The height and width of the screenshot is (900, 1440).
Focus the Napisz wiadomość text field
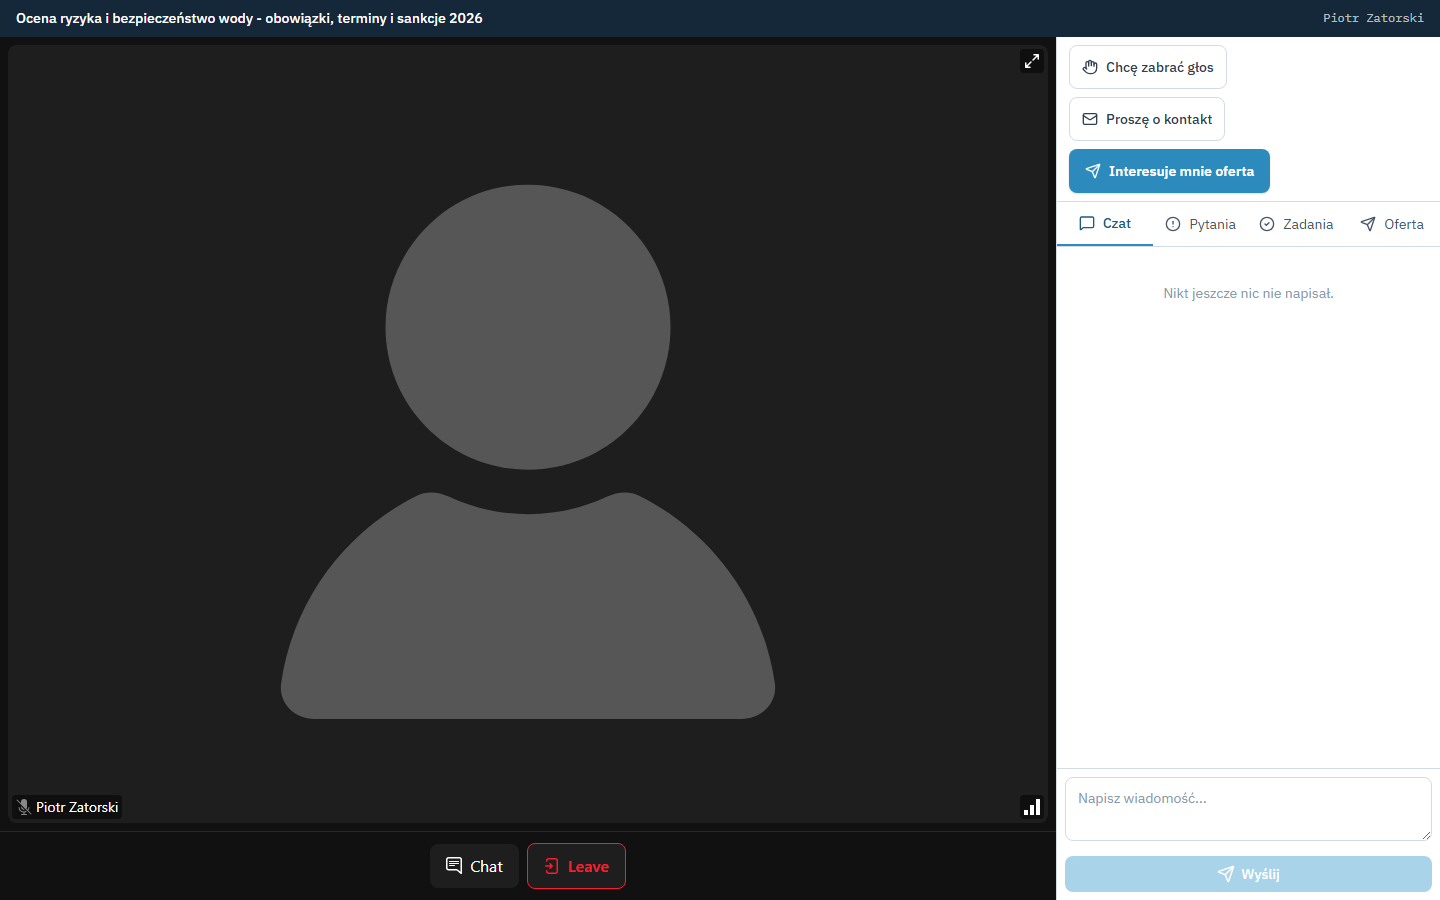[x=1248, y=809]
